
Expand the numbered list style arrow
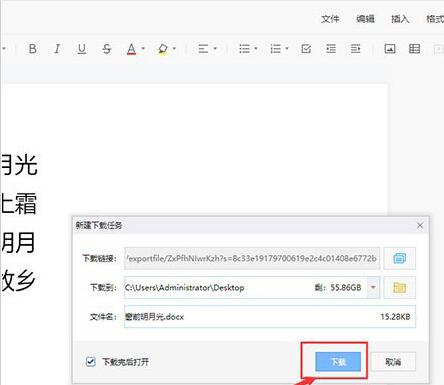[x=287, y=49]
